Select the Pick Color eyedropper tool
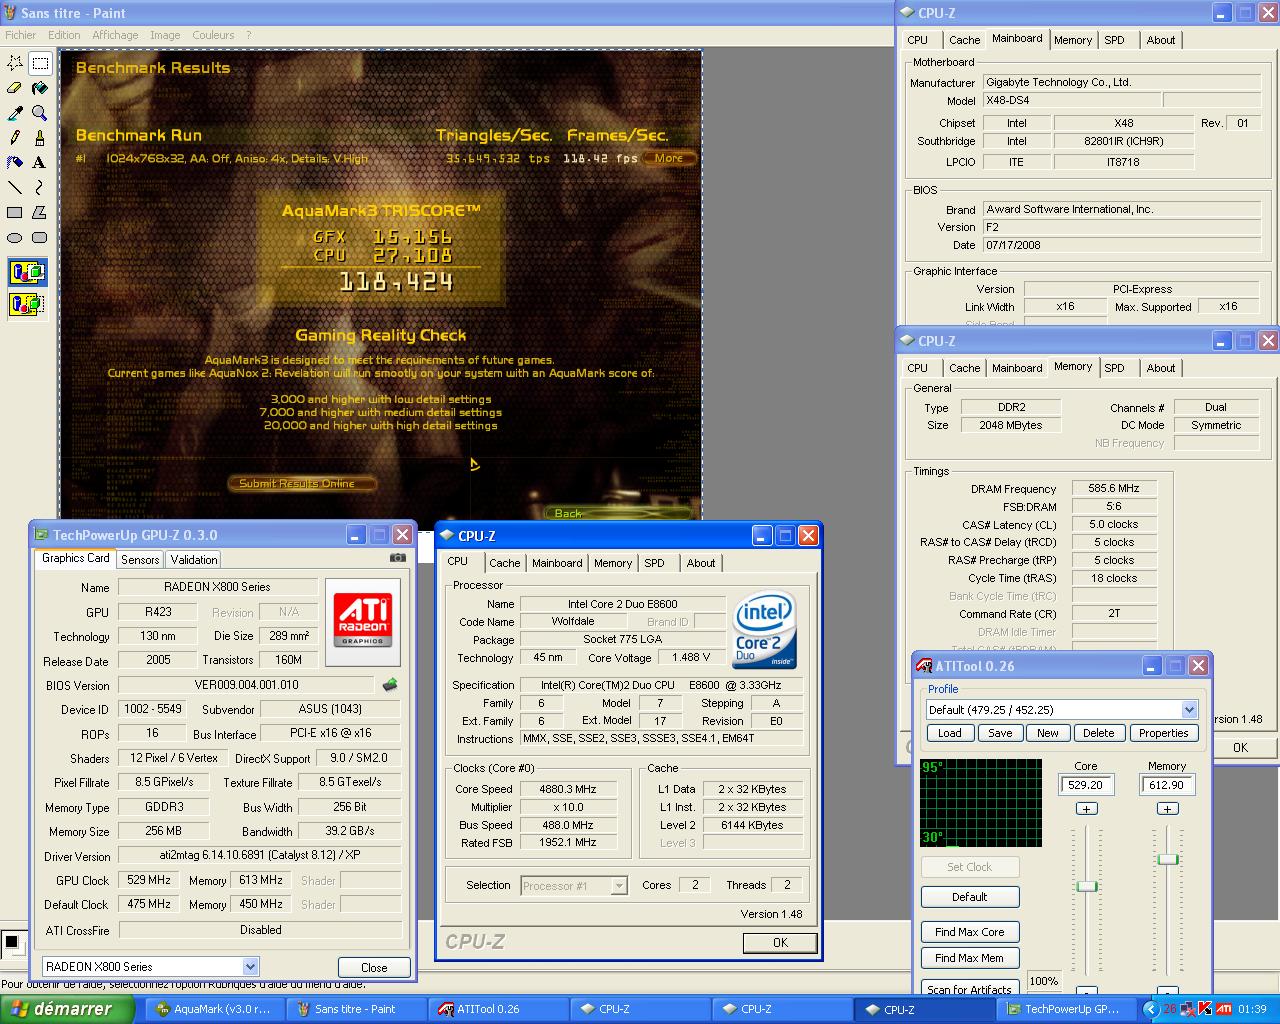Image resolution: width=1280 pixels, height=1024 pixels. pos(15,113)
